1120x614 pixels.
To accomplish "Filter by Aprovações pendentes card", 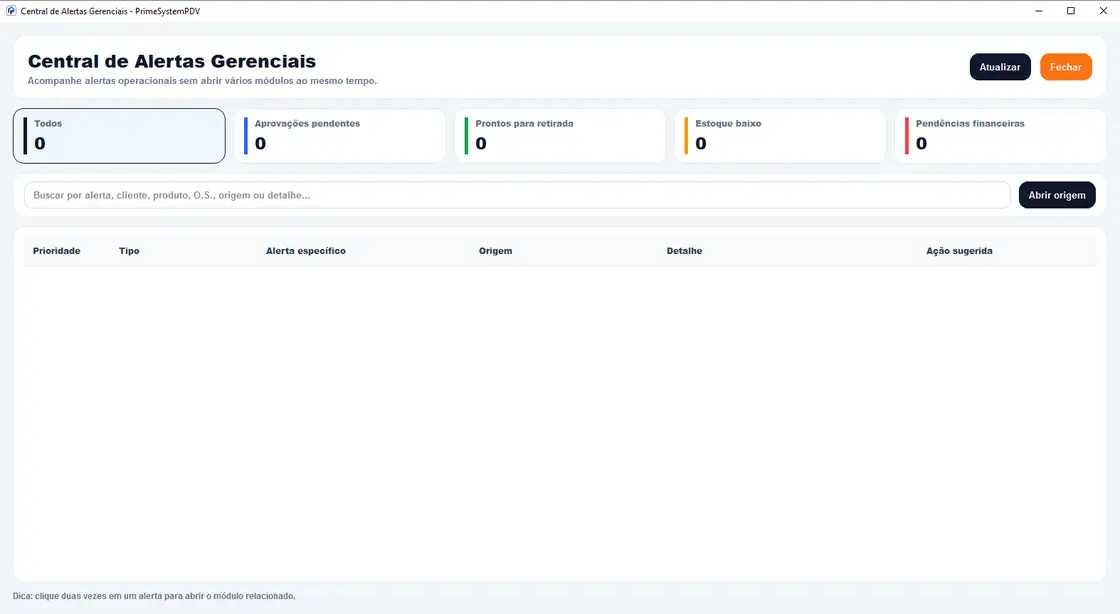I will click(340, 136).
